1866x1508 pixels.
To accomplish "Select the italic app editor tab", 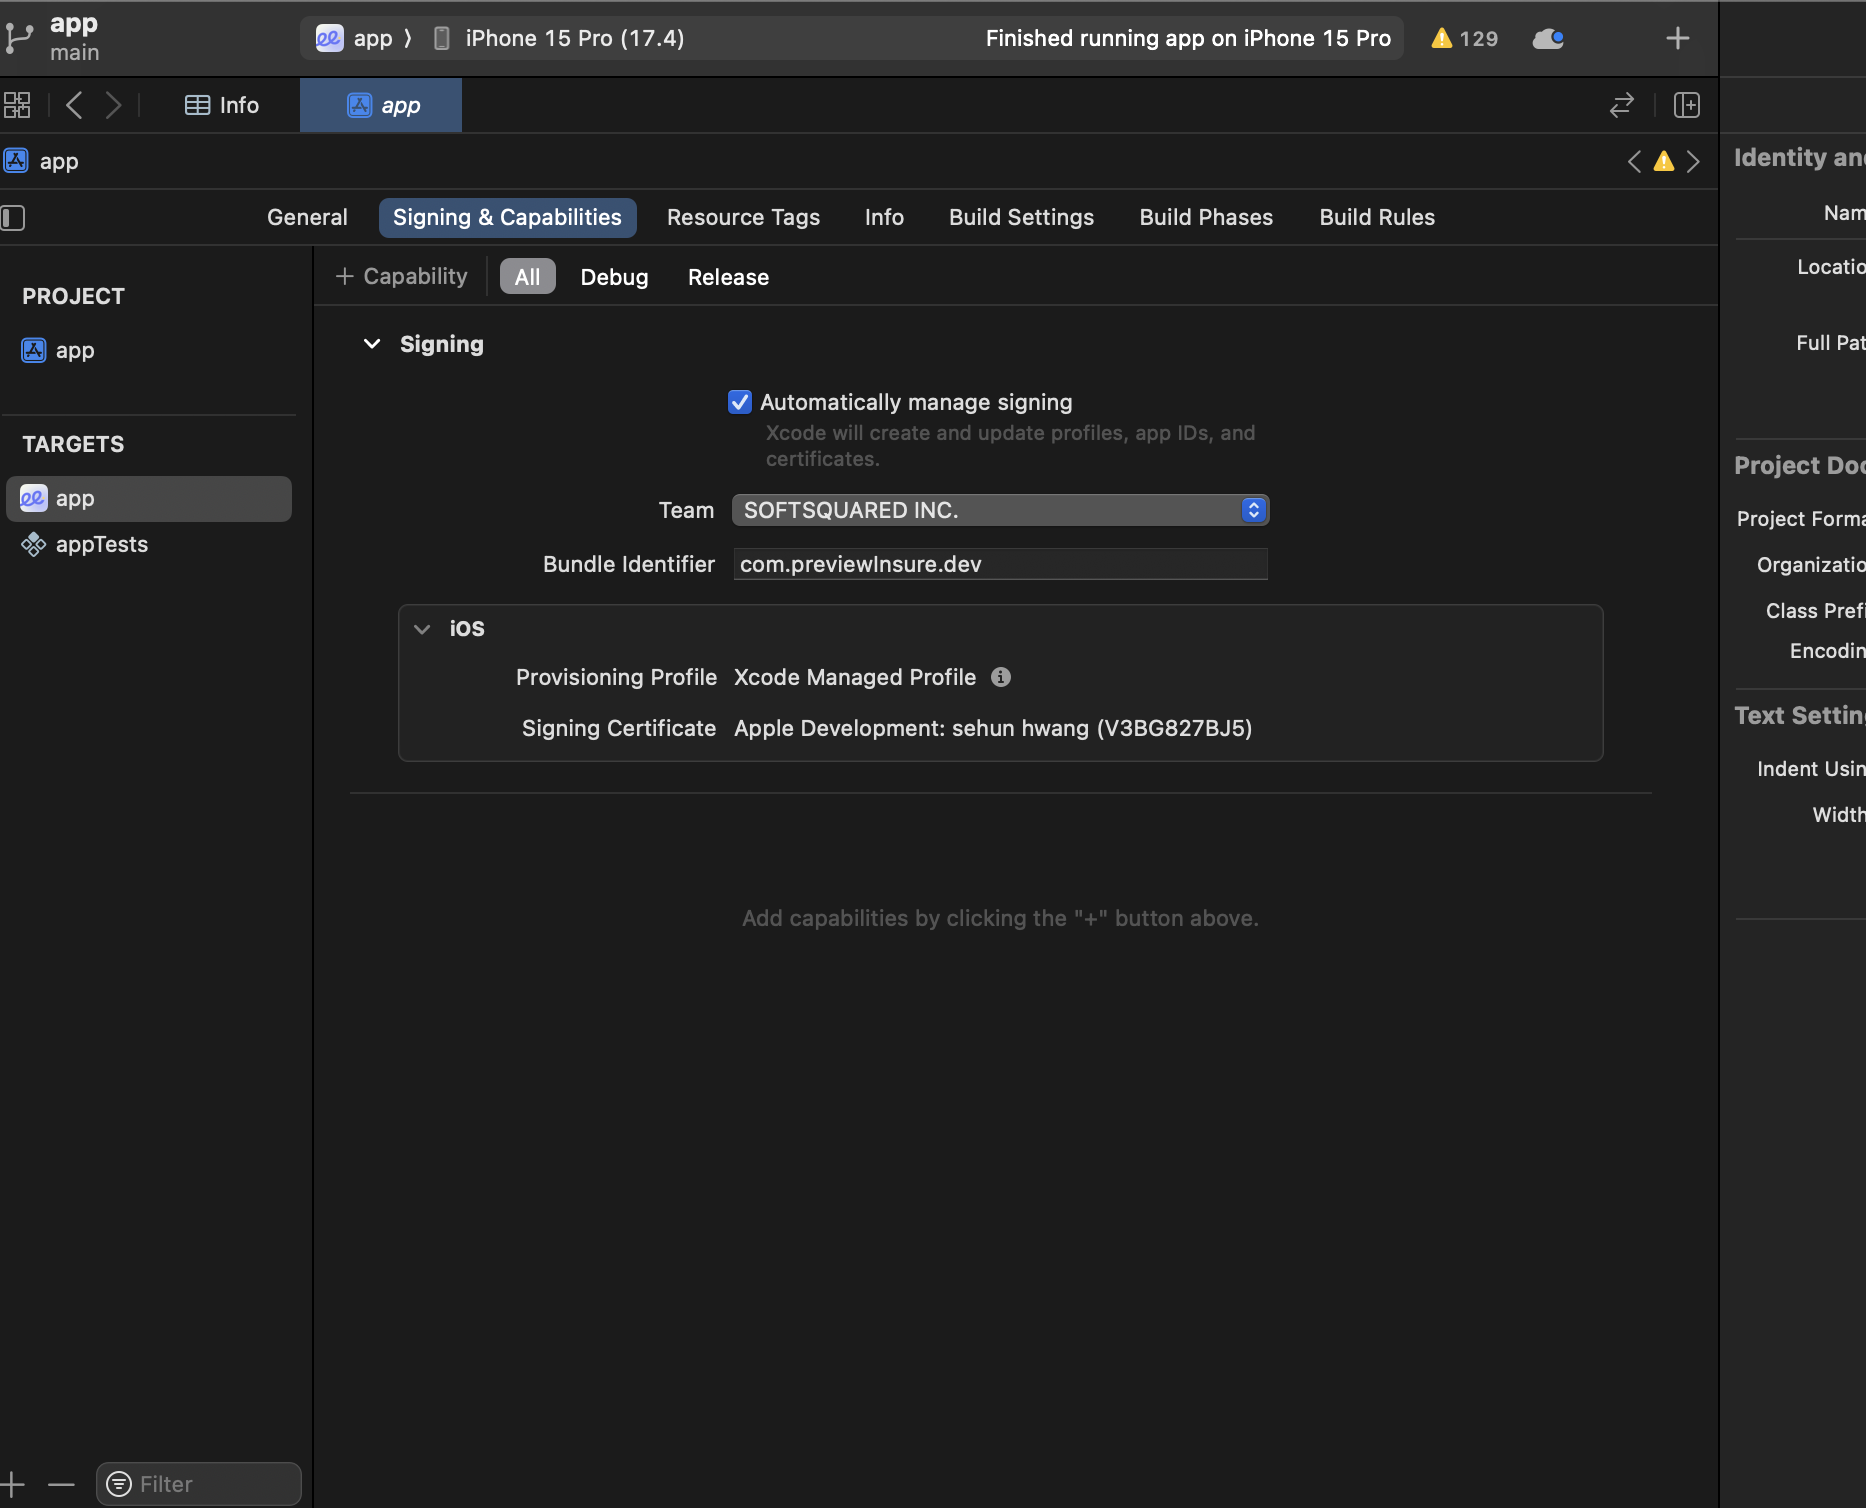I will [381, 105].
